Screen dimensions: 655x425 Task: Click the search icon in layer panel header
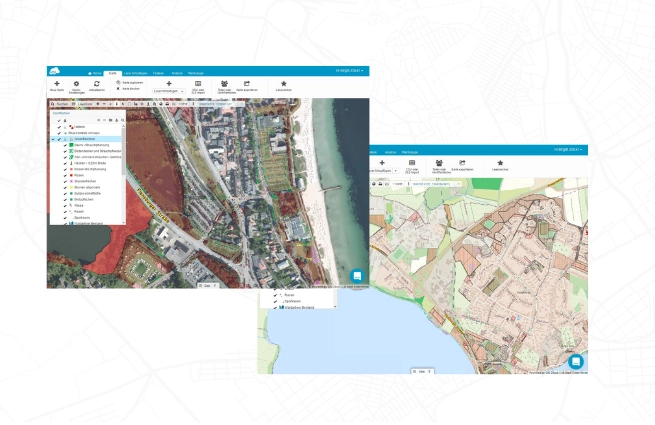coord(122,120)
